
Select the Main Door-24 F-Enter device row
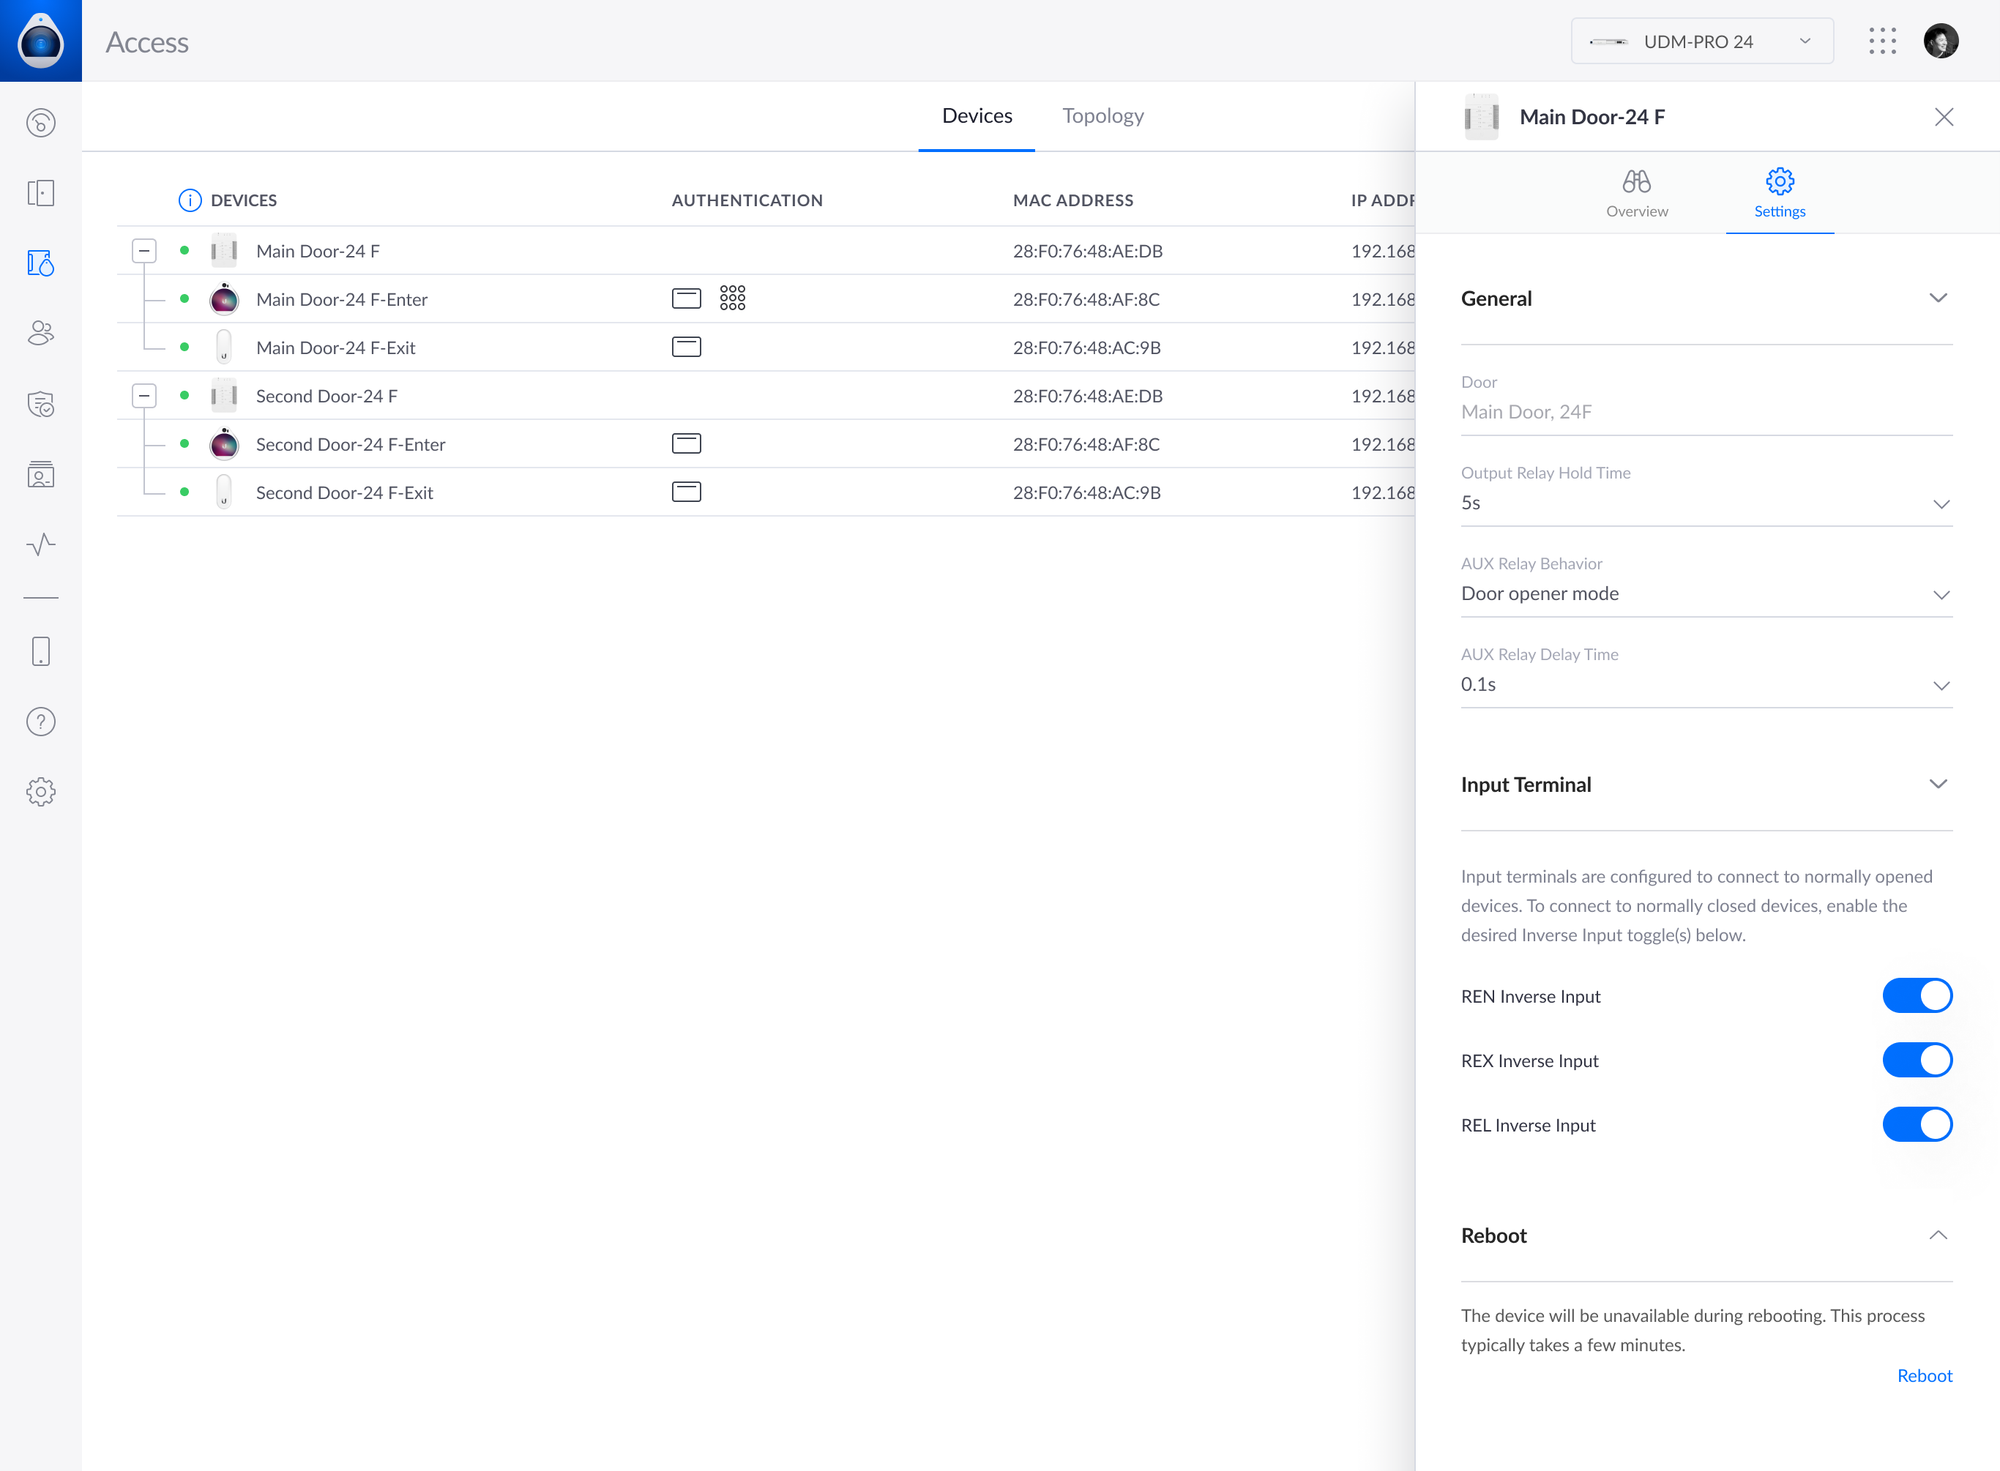pos(342,299)
